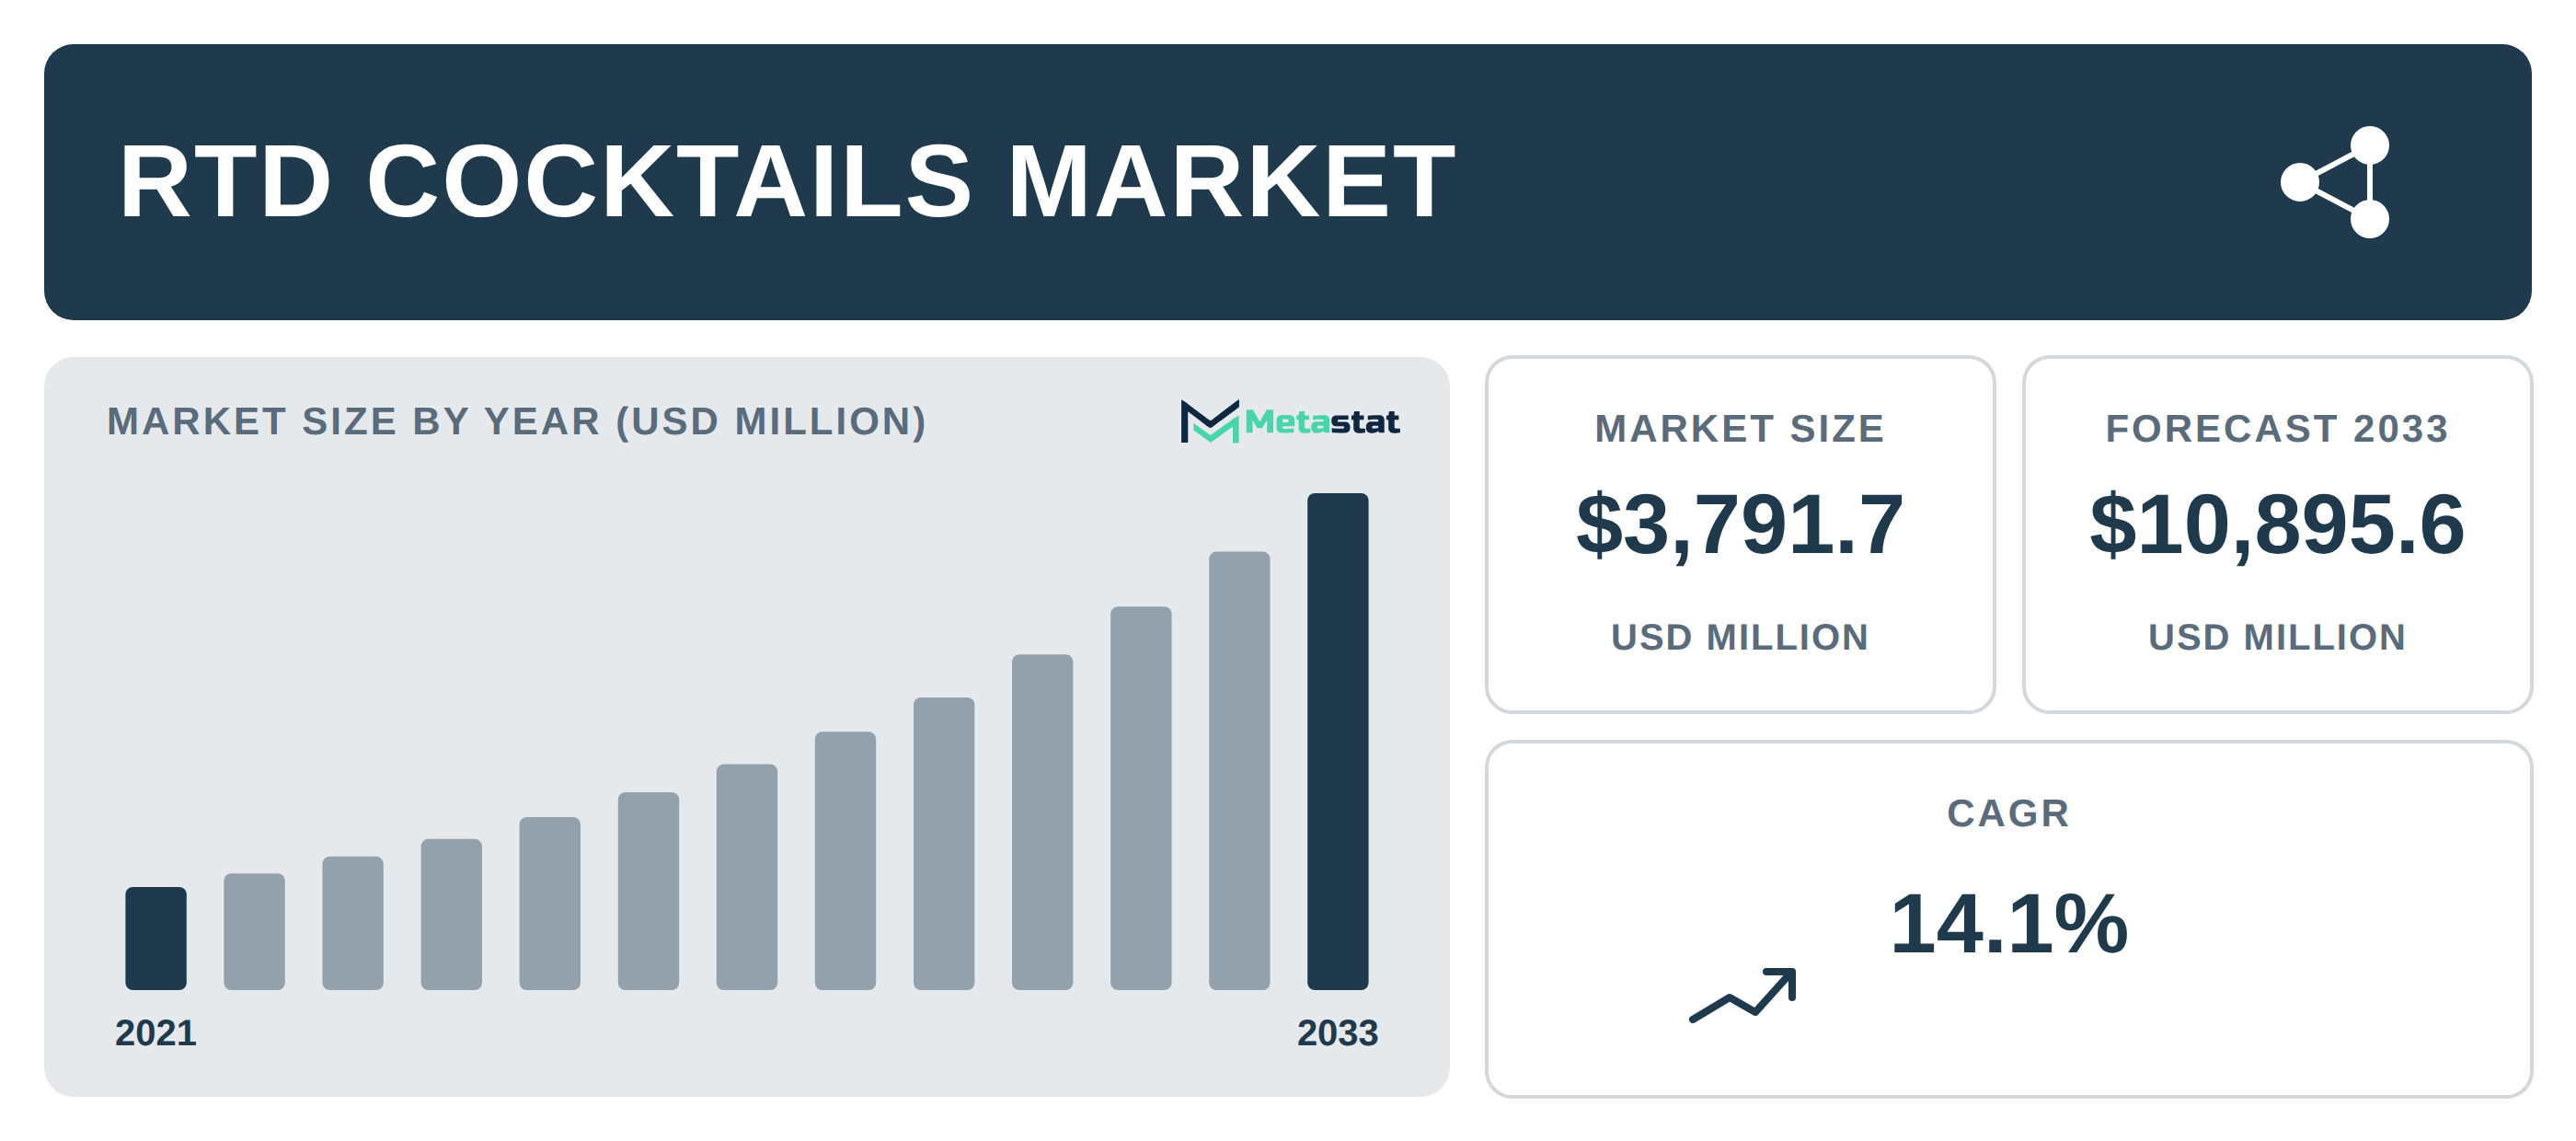Click the tallest gray bar next to 2033
This screenshot has width=2576, height=1141.
1239,770
